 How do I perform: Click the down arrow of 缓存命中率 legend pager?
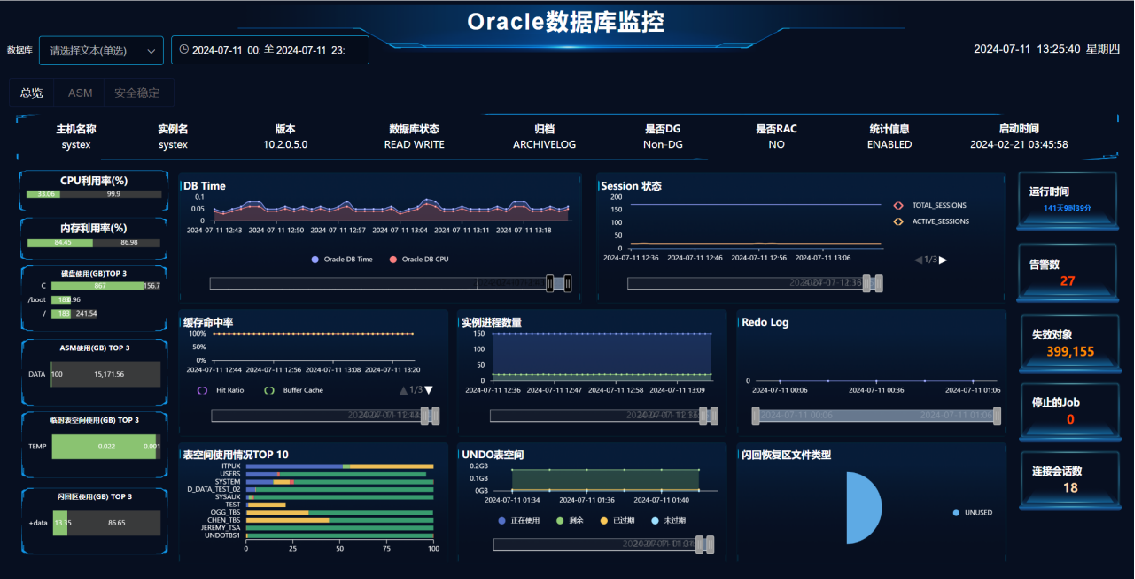click(x=429, y=390)
